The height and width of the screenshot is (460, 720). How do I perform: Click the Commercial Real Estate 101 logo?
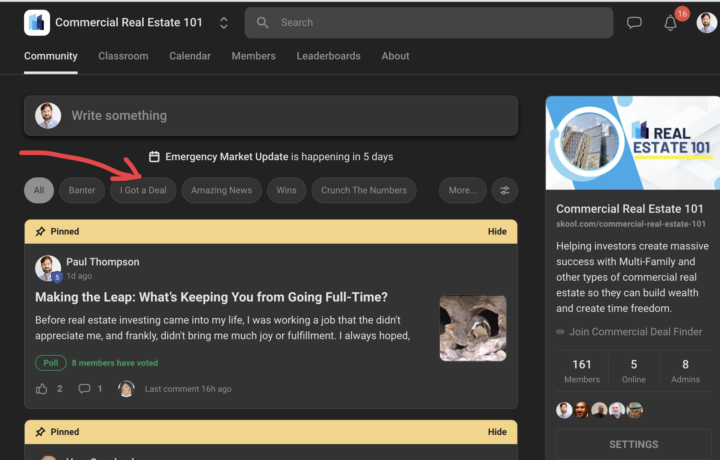tap(37, 22)
